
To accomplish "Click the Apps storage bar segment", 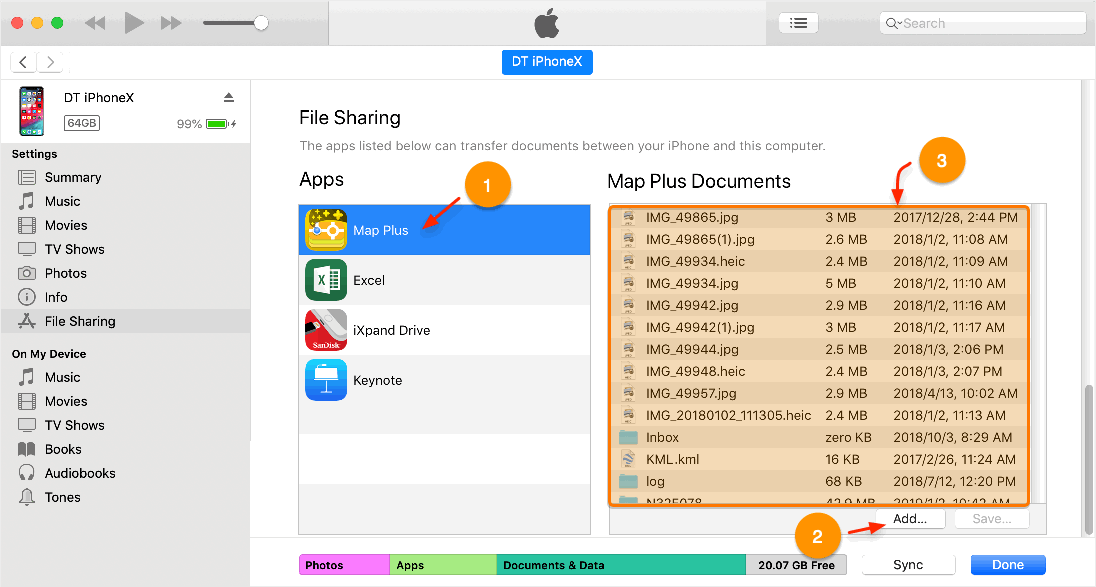I will click(x=443, y=565).
